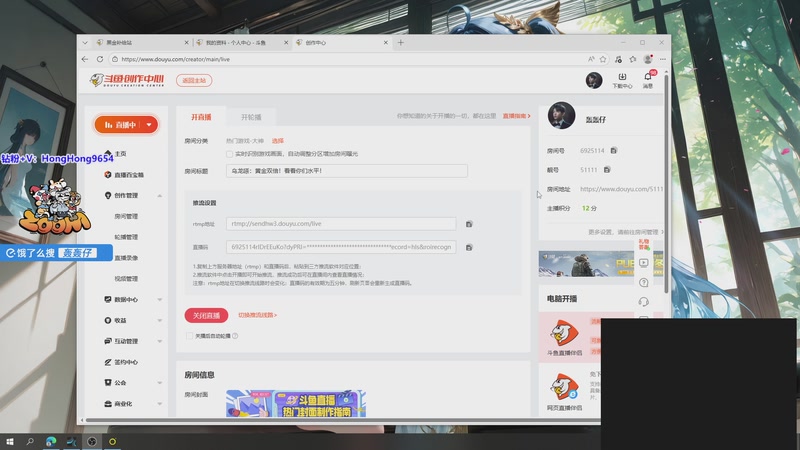Click the red 关闭直播 button

pos(206,315)
